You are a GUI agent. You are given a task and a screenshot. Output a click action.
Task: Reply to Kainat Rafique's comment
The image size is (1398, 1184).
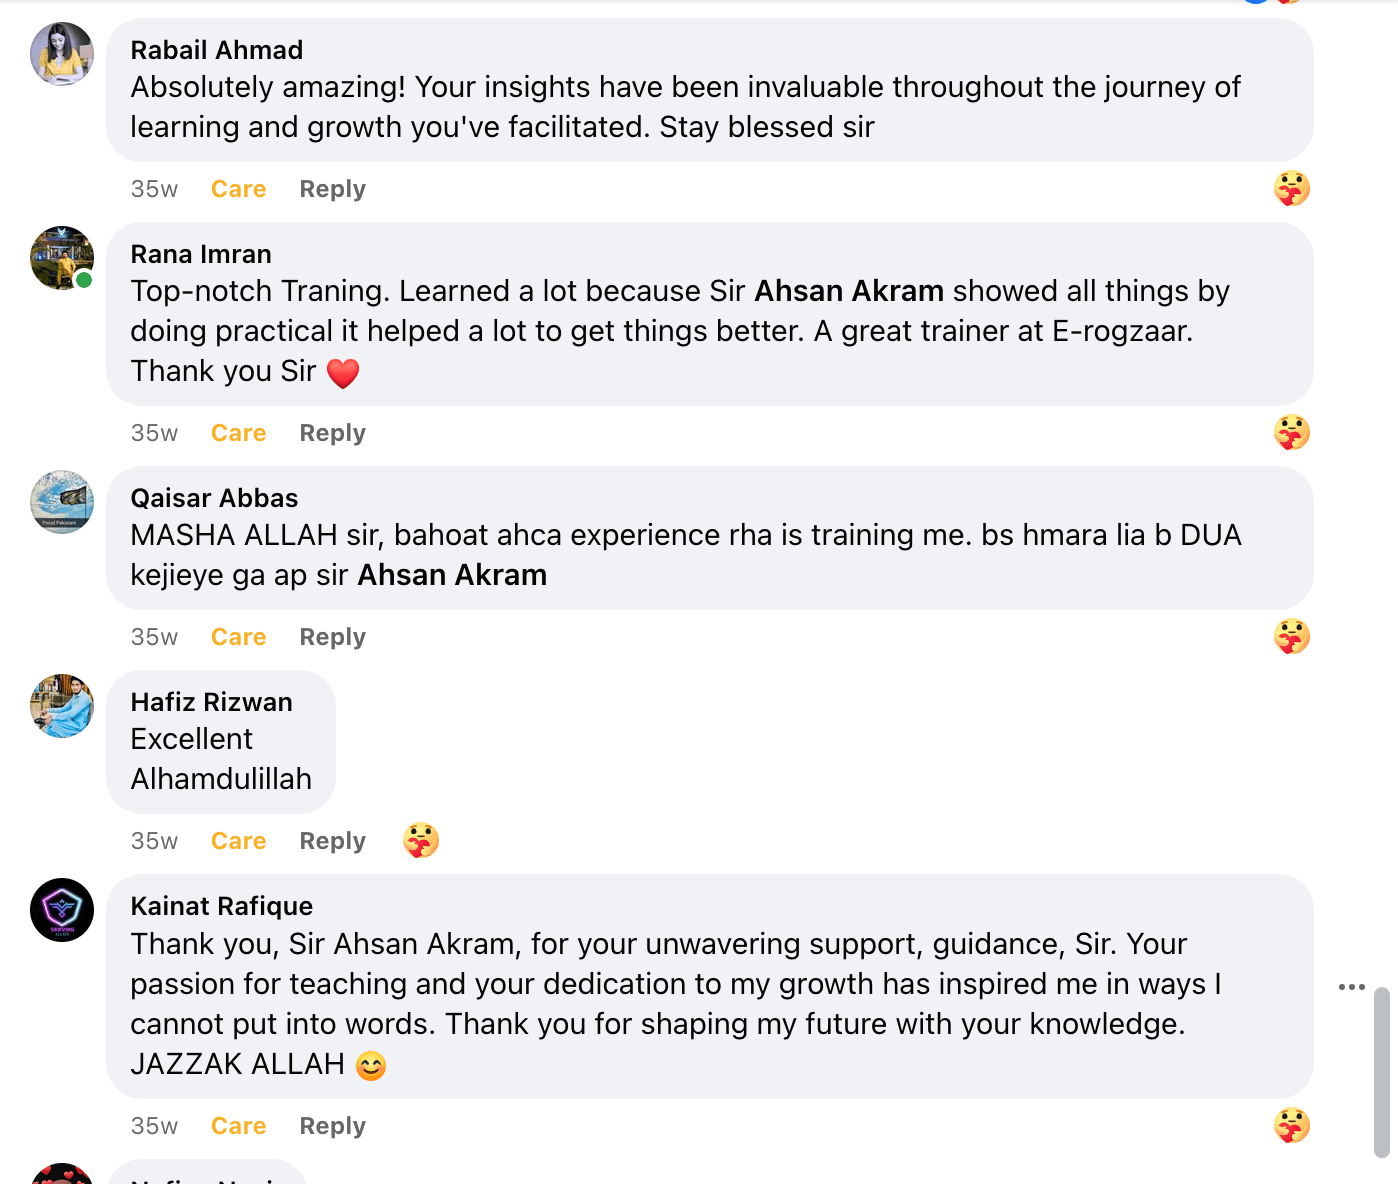332,1126
